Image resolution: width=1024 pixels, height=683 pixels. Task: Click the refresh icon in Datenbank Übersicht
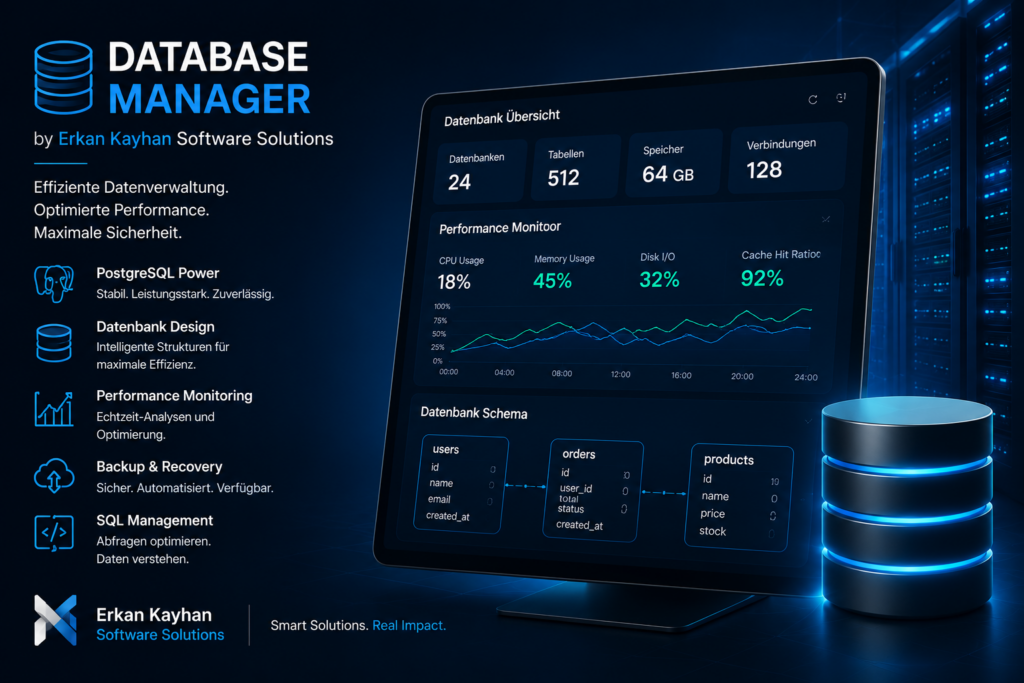812,100
